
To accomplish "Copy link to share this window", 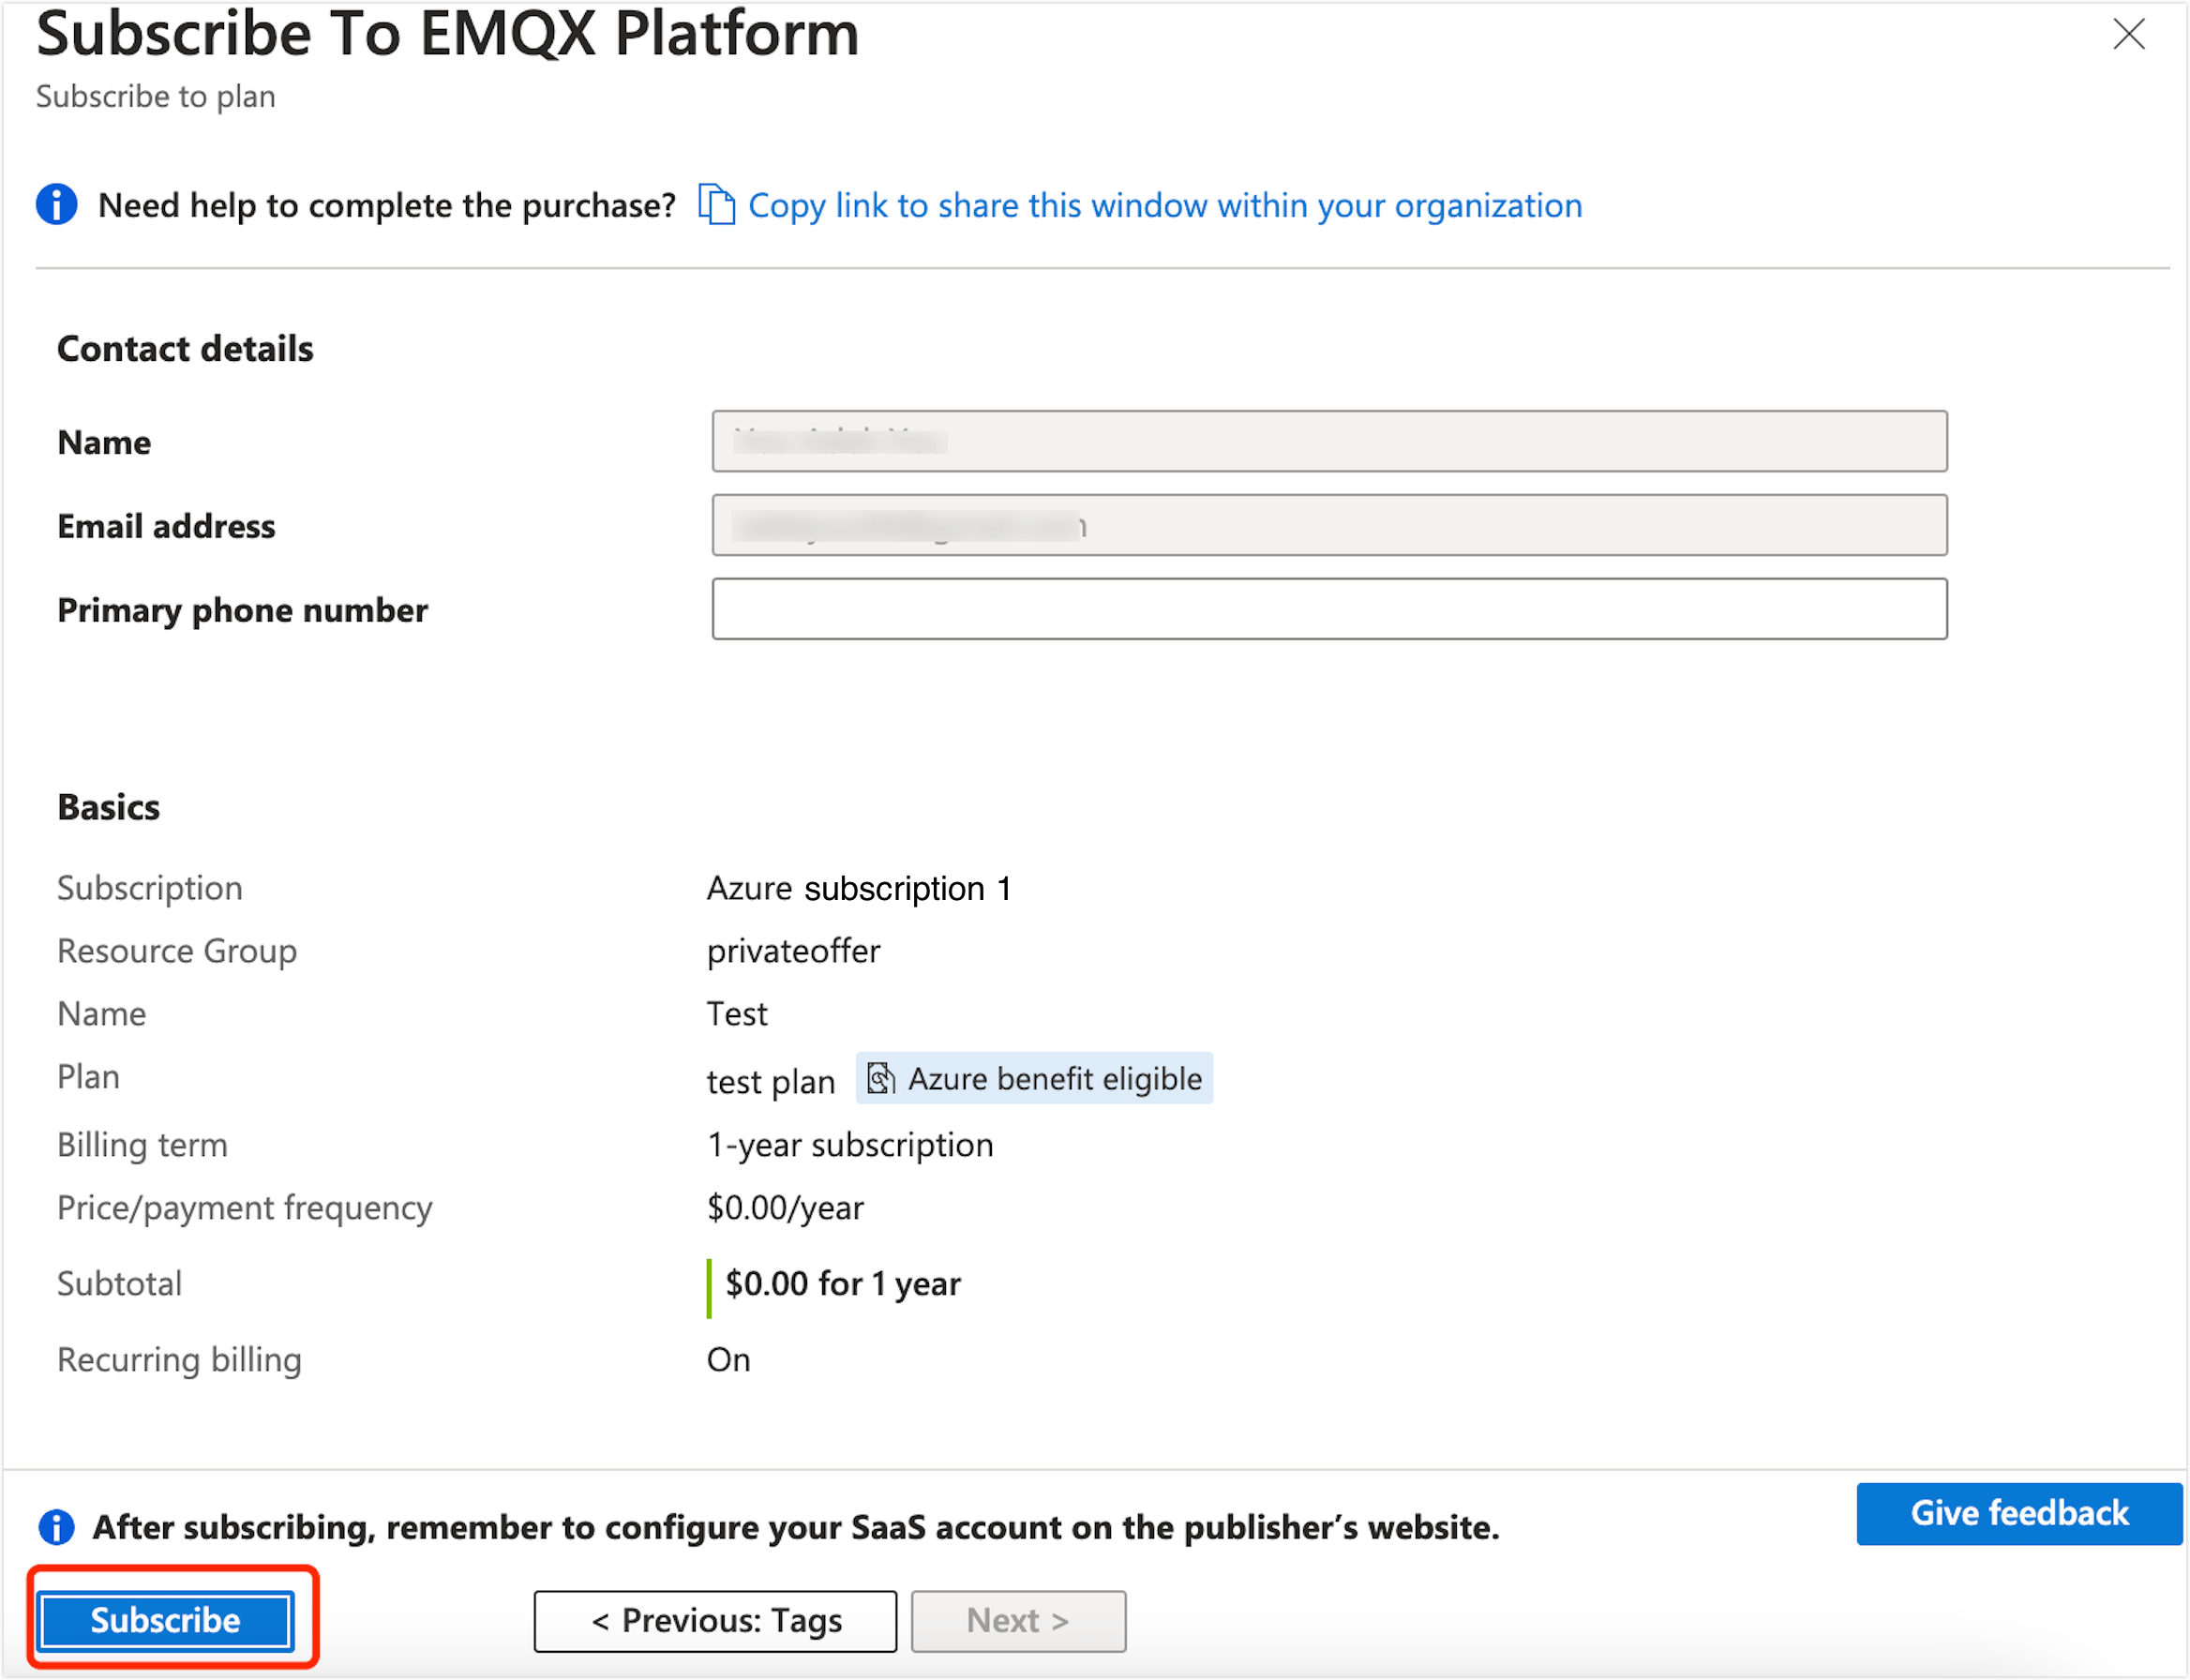I will 1164,205.
